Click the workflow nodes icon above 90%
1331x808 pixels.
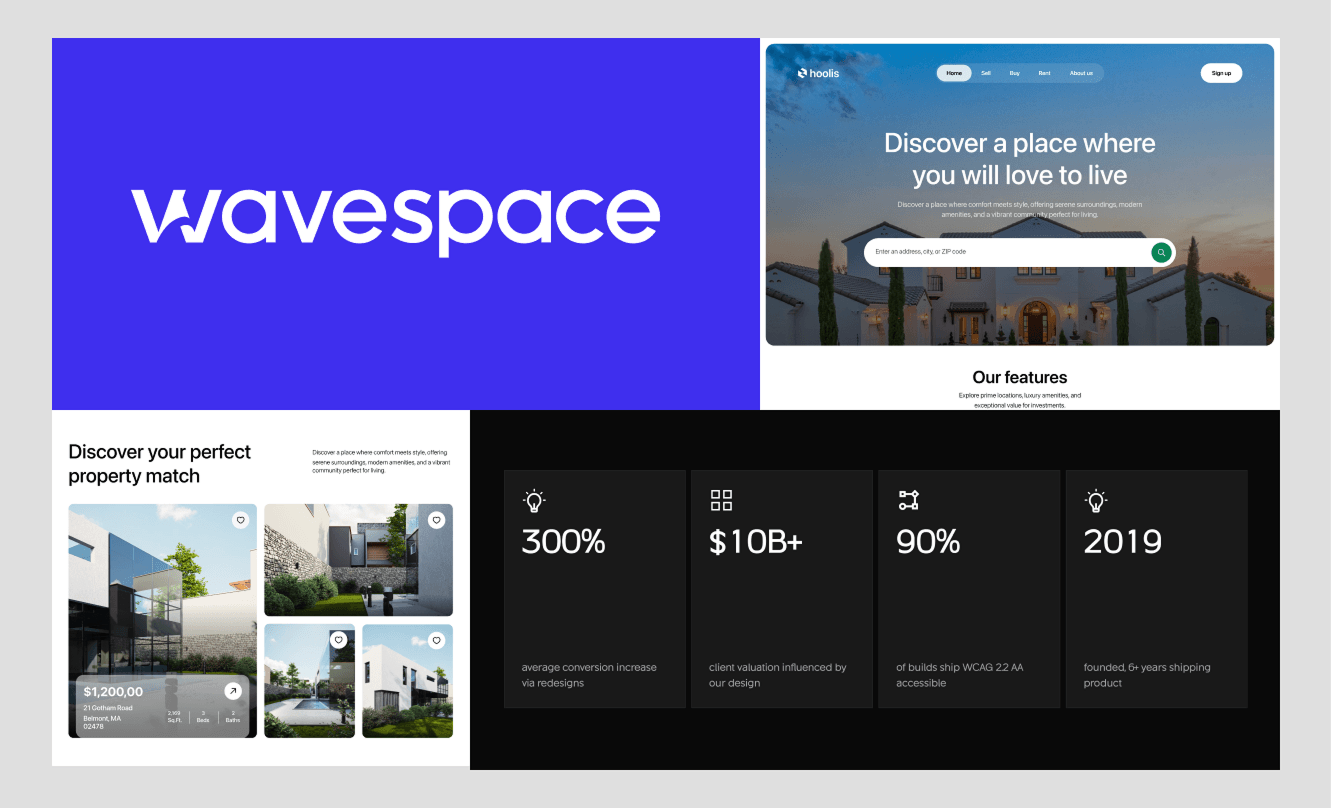(x=908, y=501)
